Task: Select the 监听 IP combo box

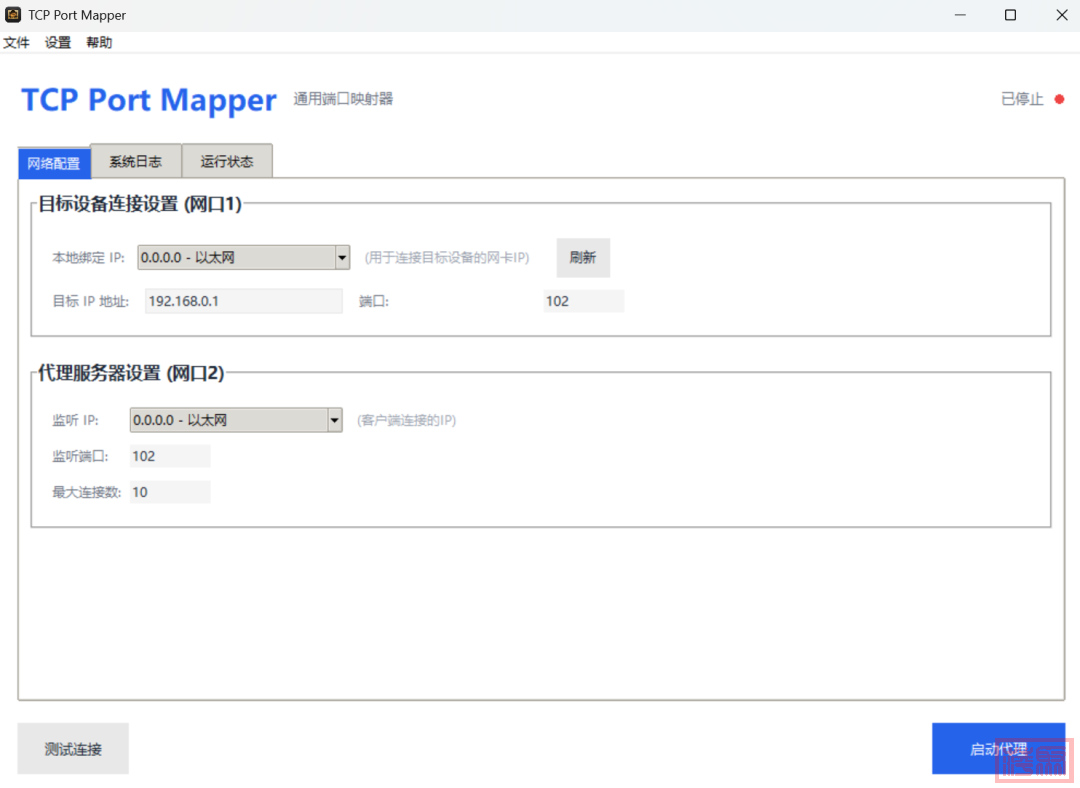Action: click(228, 421)
